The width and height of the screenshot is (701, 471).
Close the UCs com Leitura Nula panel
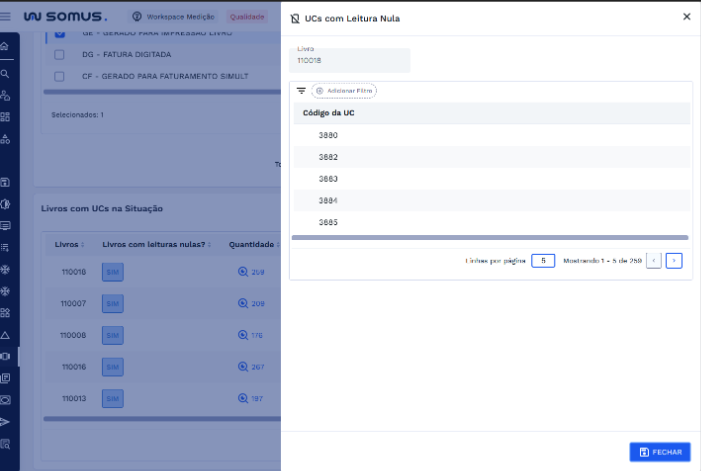687,17
